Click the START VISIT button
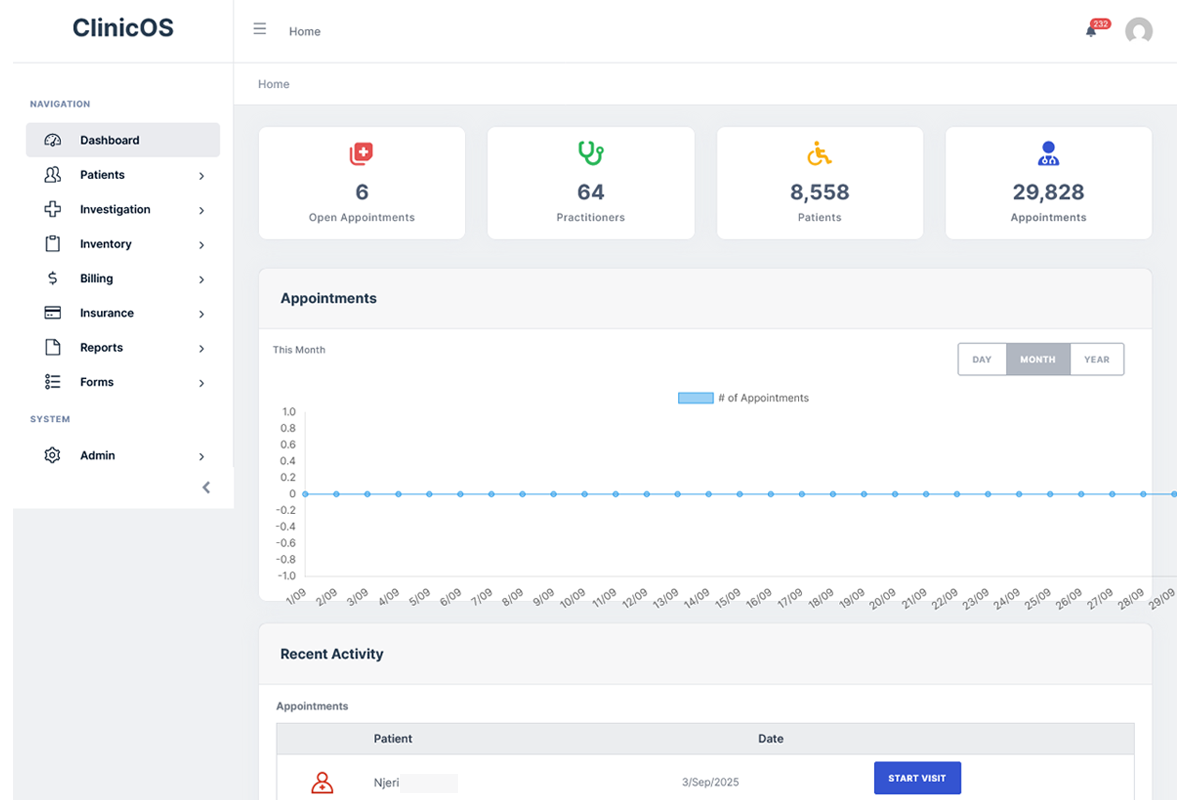The image size is (1200, 800). point(917,777)
